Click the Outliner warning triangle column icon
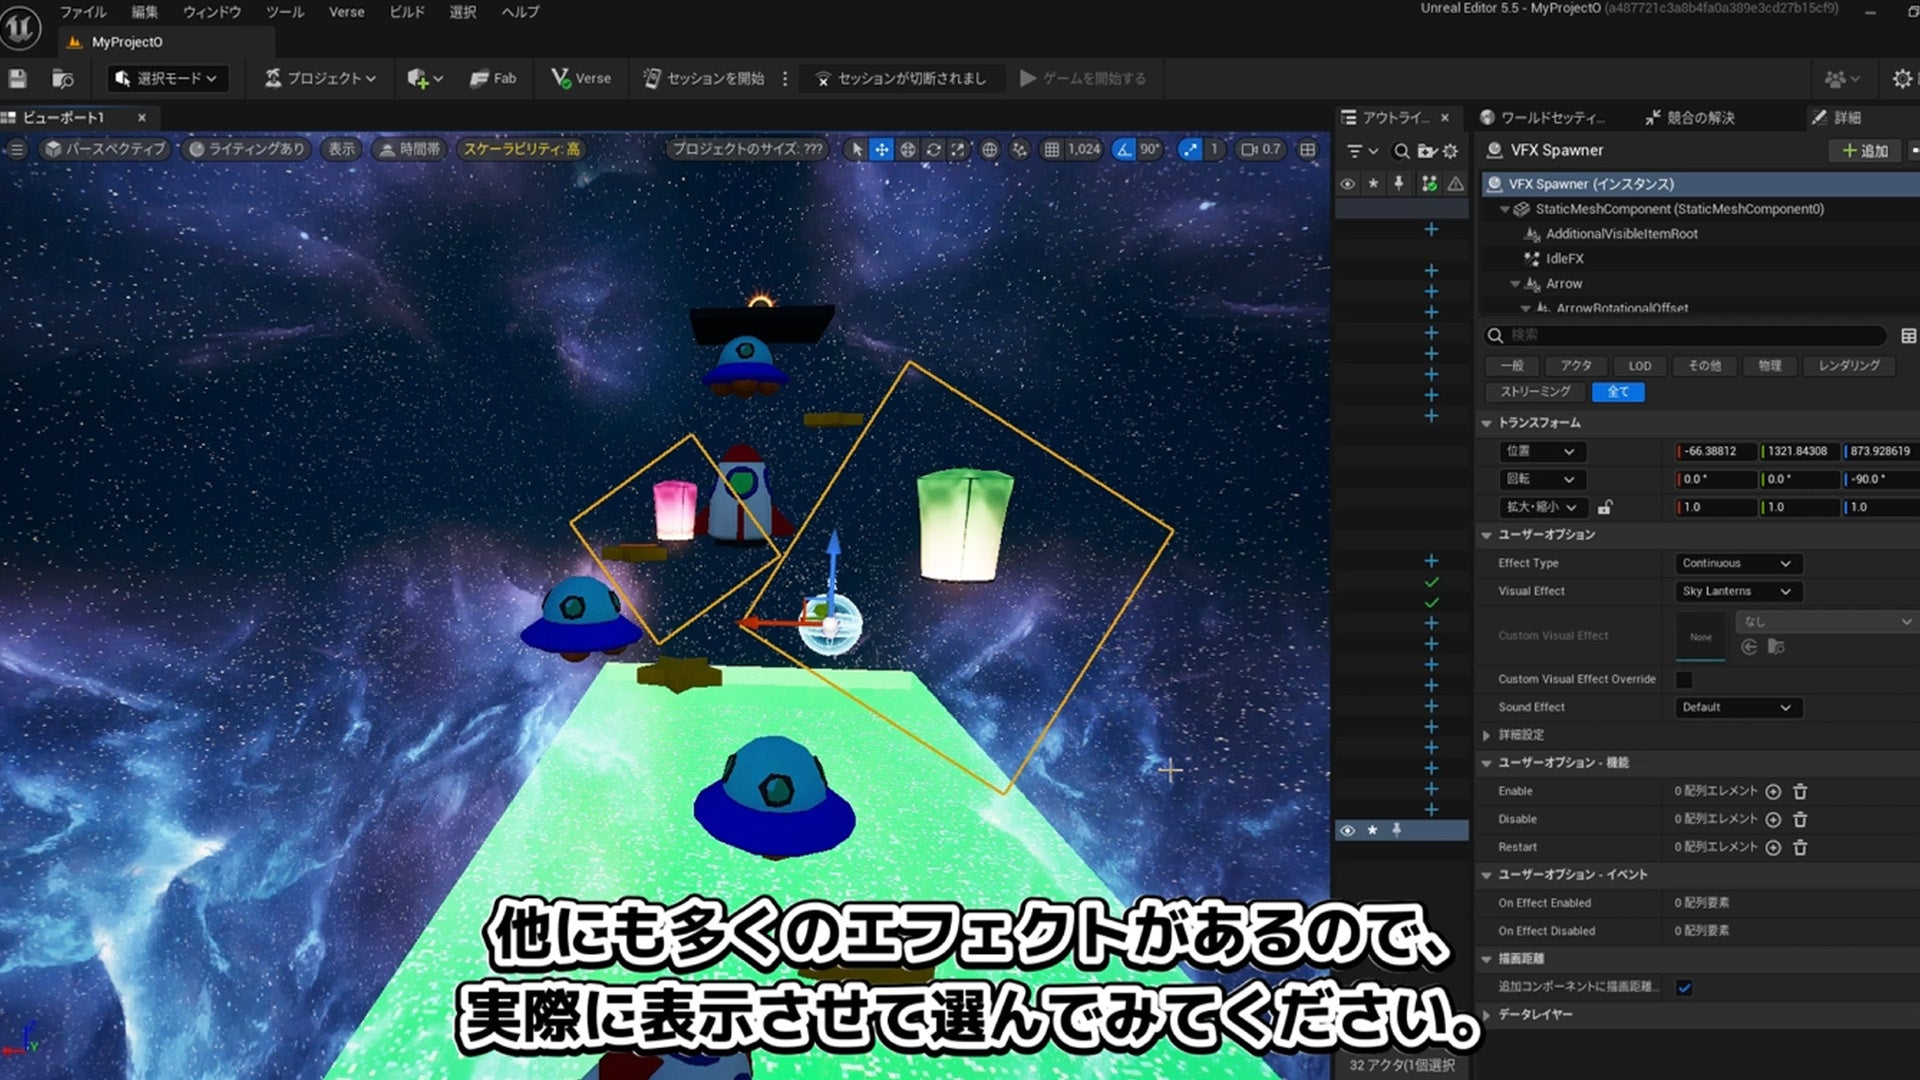The height and width of the screenshot is (1080, 1920). click(x=1456, y=184)
